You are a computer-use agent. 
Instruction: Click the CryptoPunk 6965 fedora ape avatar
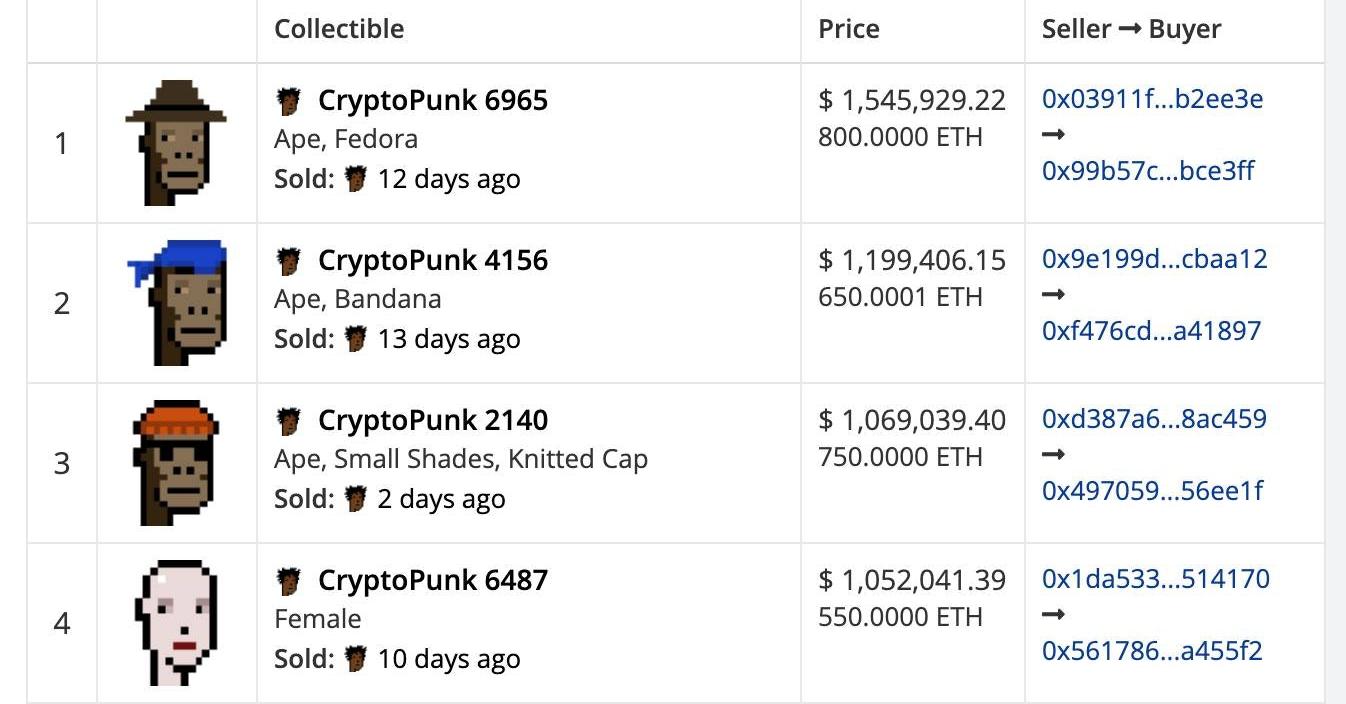coord(176,143)
